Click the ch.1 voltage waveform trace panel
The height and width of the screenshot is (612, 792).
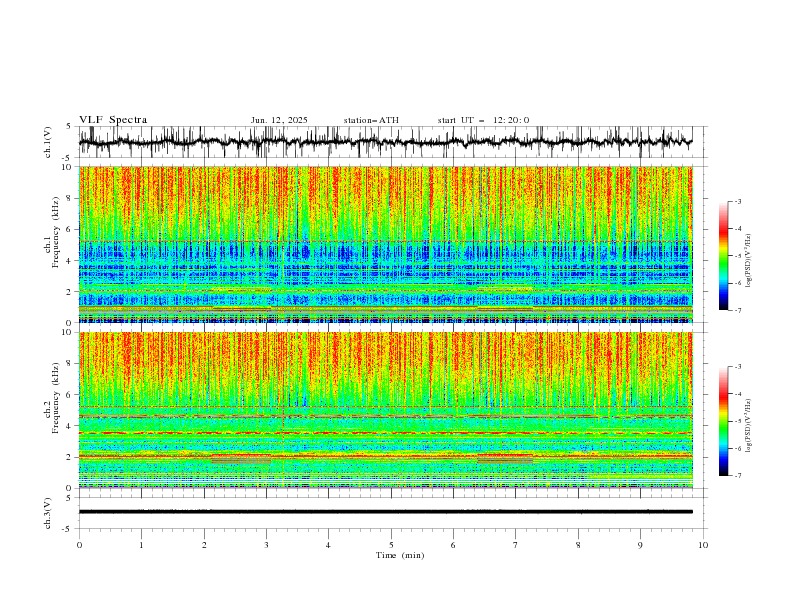point(392,142)
